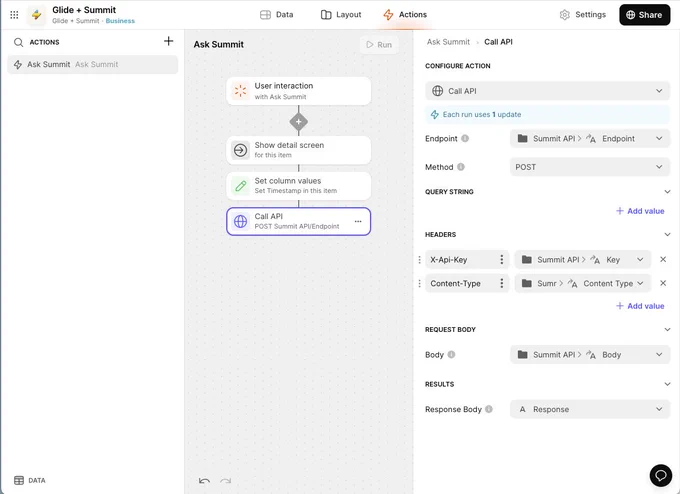
Task: Click the Glide + Summit app logo
Action: pyautogui.click(x=36, y=15)
